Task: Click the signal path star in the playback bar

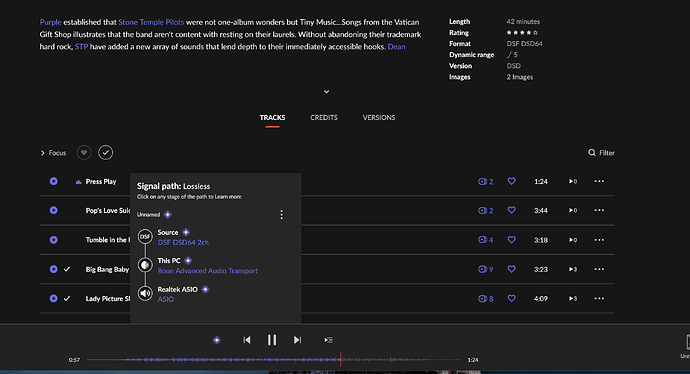Action: click(217, 340)
